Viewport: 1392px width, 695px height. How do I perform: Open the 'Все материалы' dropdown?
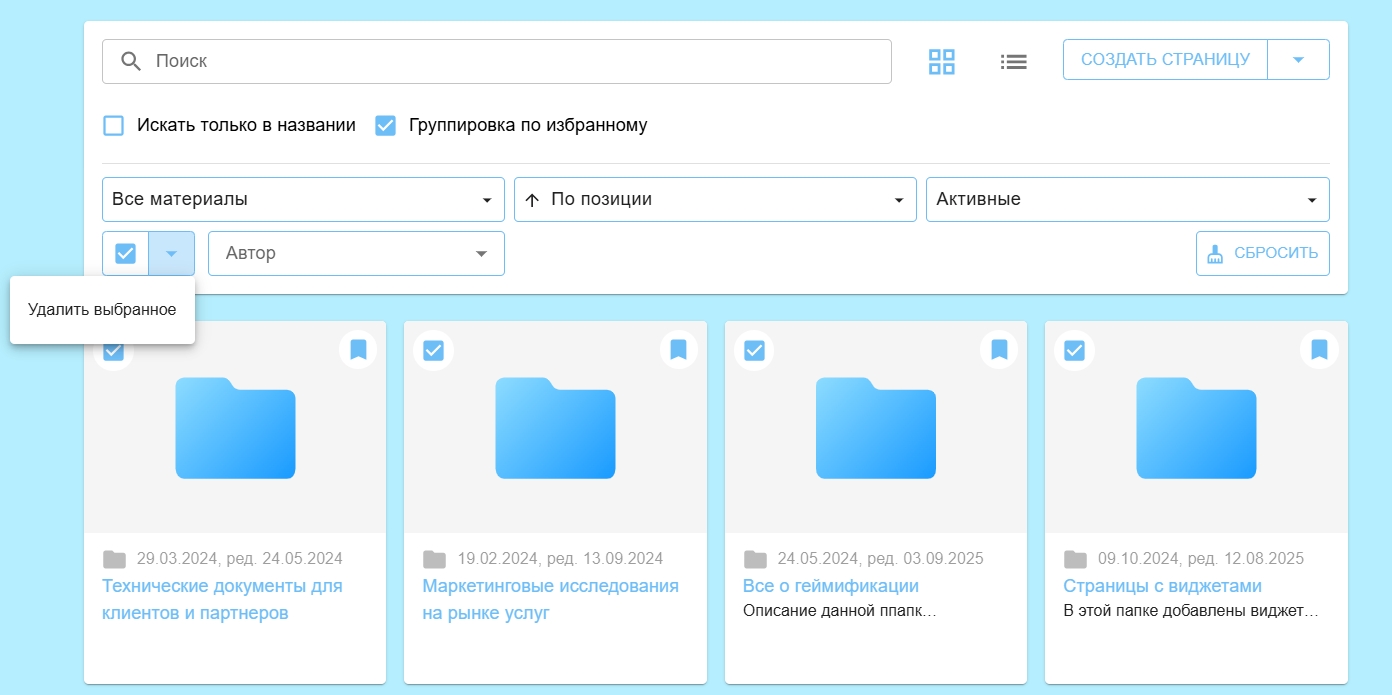pos(302,199)
